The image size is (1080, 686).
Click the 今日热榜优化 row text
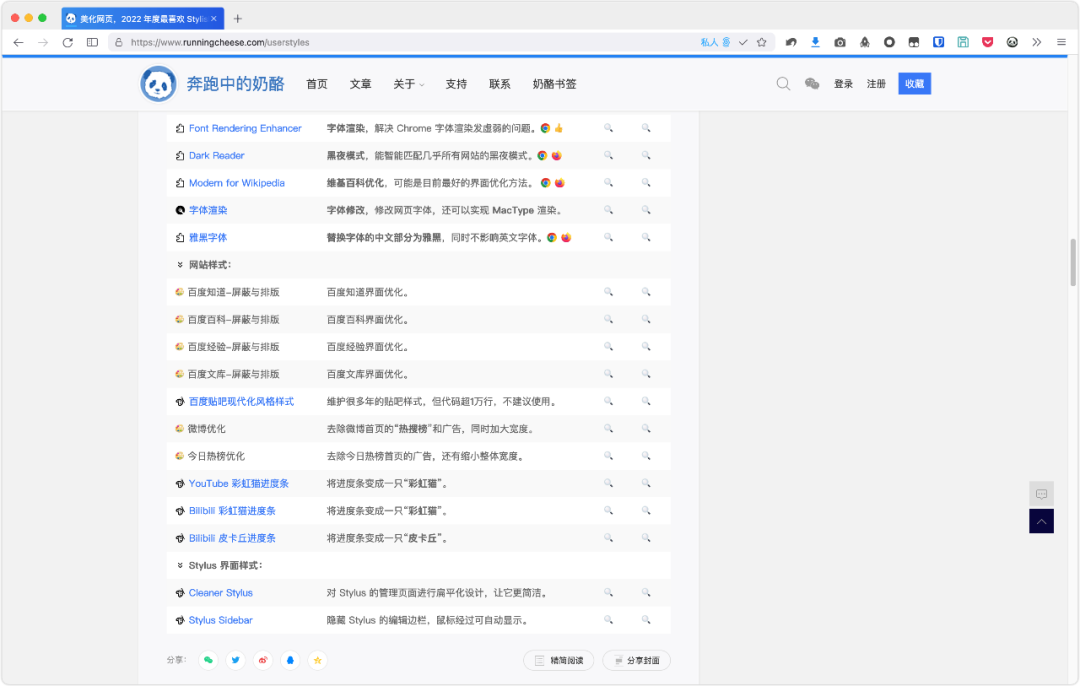(216, 456)
